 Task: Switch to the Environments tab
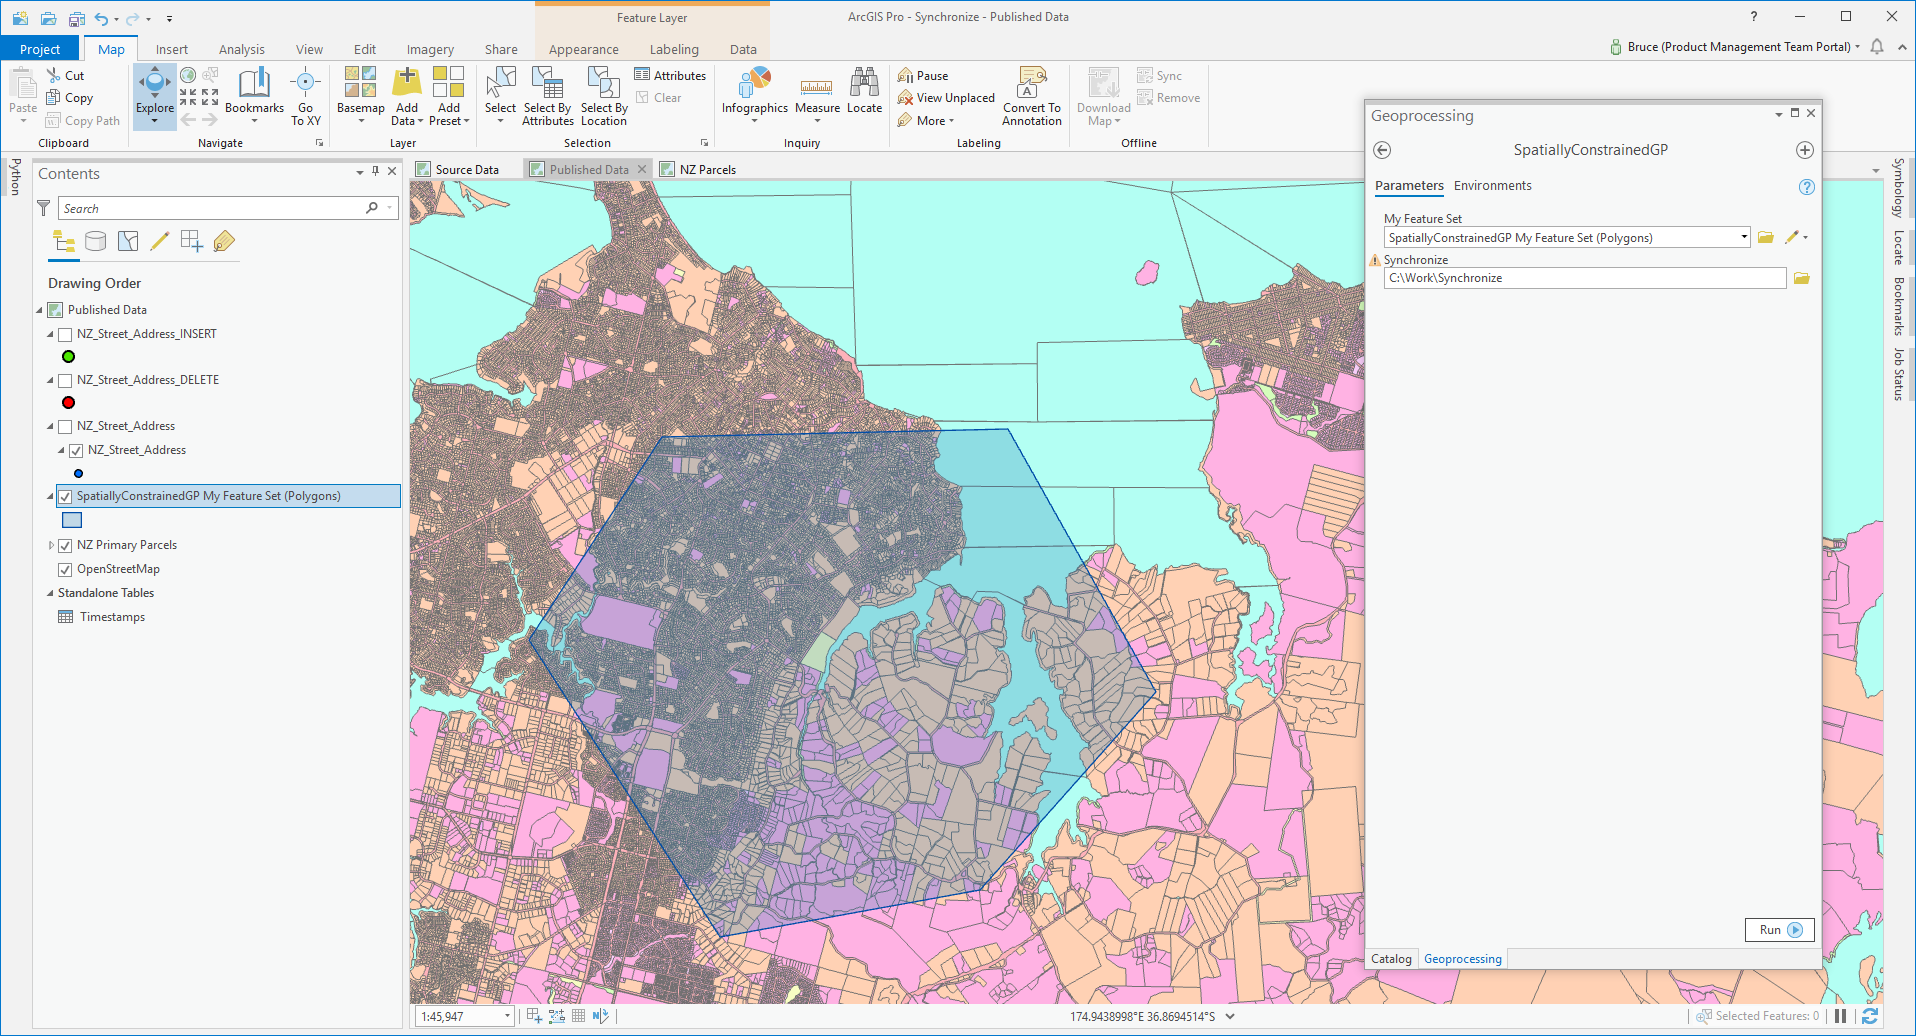click(1492, 186)
